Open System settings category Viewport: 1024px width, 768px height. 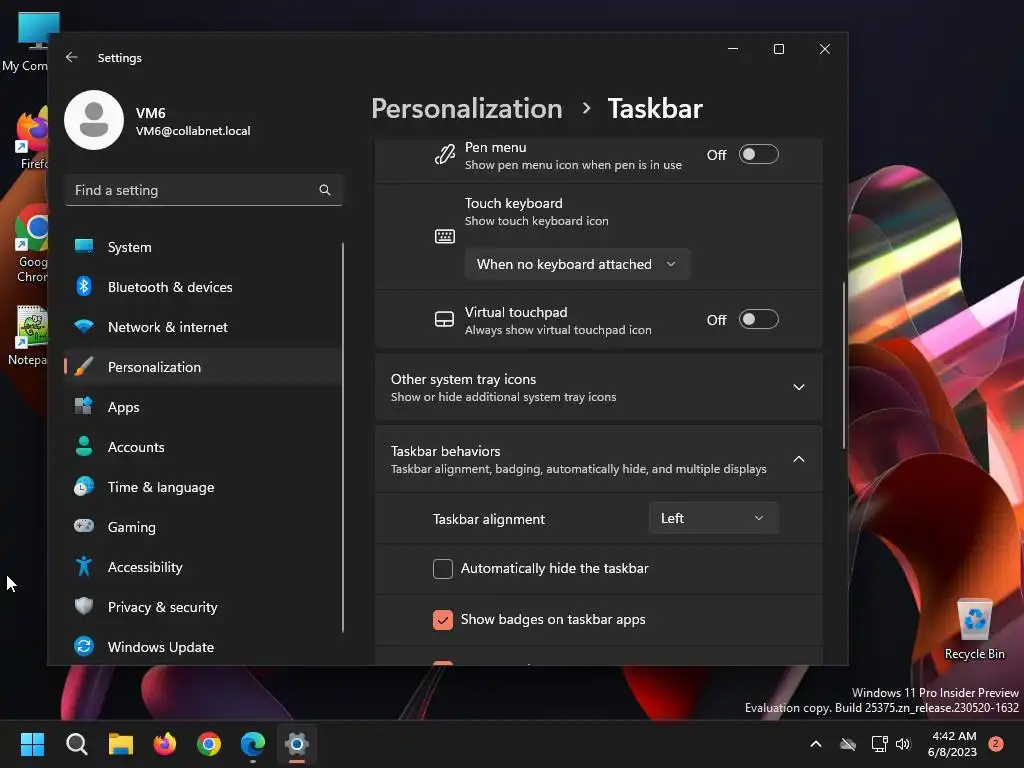[202, 247]
